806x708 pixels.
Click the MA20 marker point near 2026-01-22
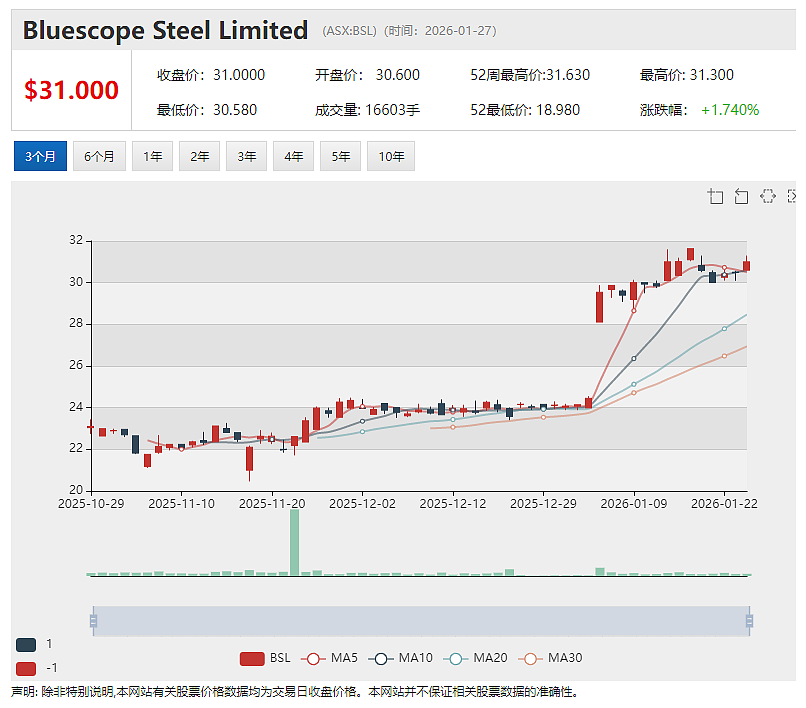tap(724, 329)
